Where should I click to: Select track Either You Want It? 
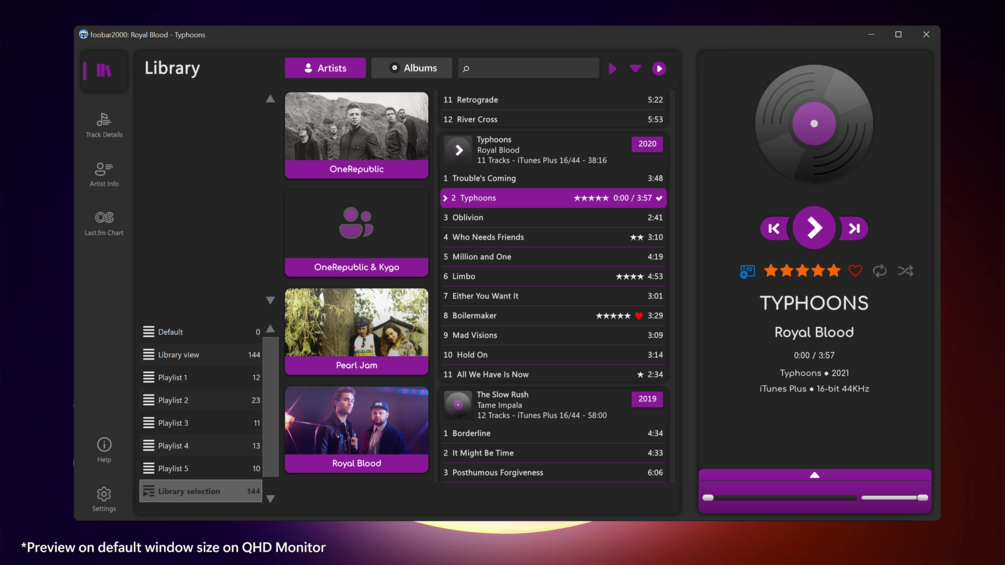pos(553,296)
